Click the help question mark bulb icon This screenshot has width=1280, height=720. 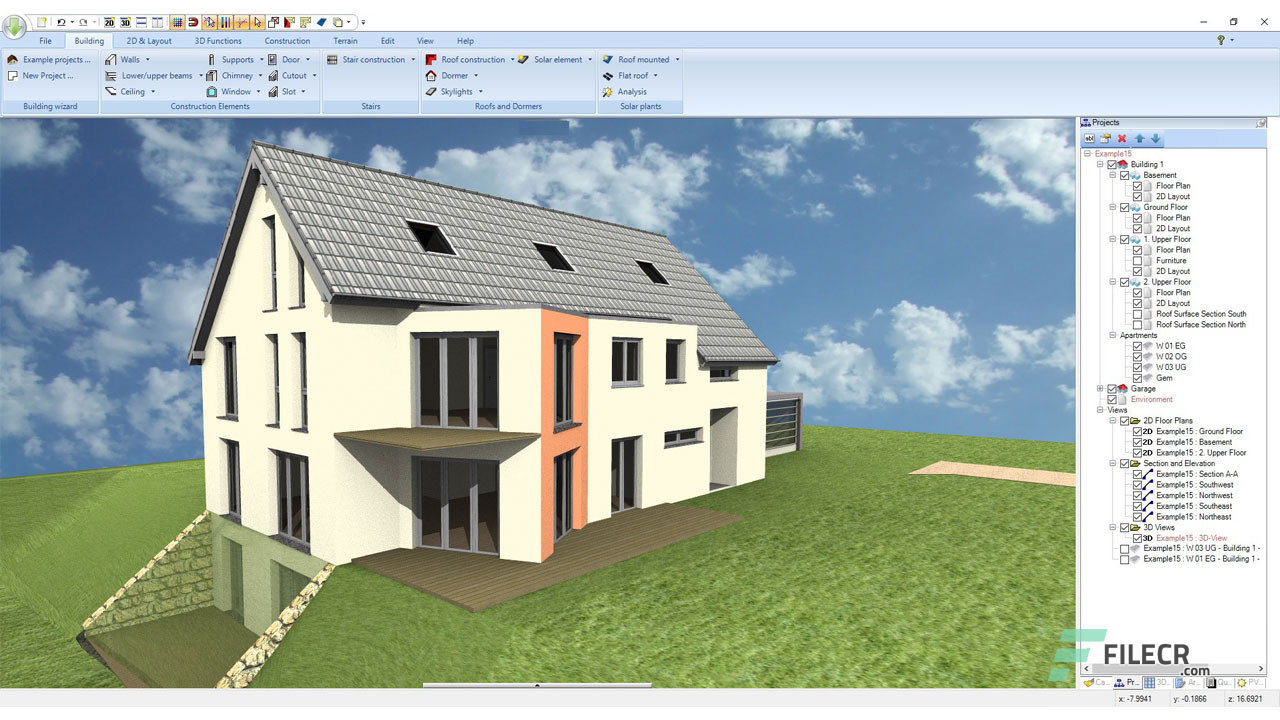1220,40
